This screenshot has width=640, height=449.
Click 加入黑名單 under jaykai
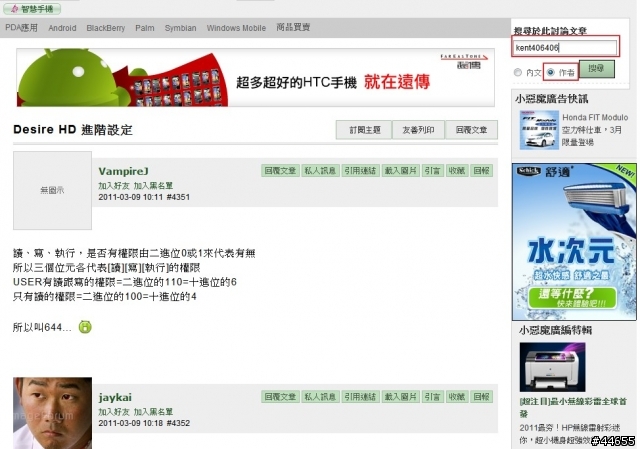(x=153, y=411)
